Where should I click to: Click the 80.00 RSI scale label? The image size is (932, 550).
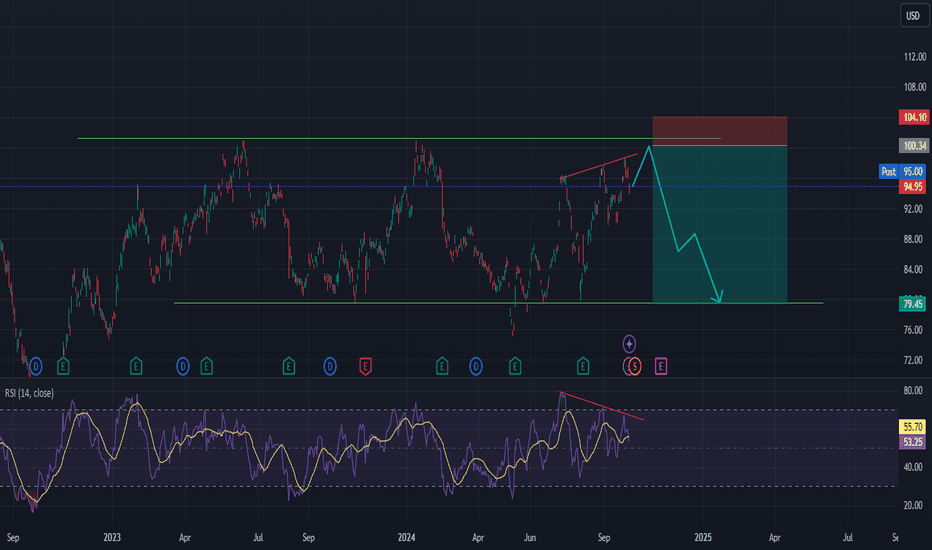(913, 391)
